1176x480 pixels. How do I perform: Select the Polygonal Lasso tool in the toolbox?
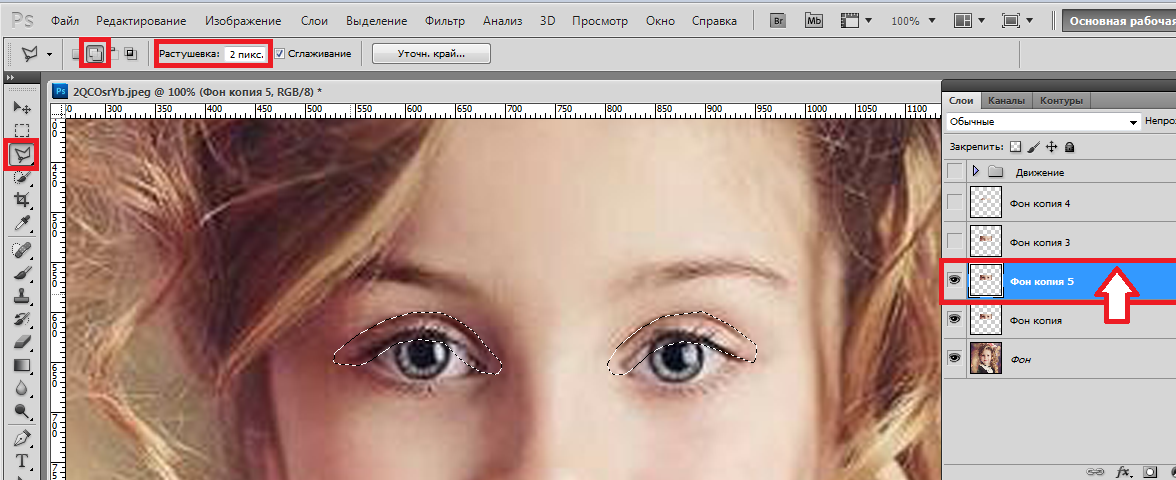point(22,154)
